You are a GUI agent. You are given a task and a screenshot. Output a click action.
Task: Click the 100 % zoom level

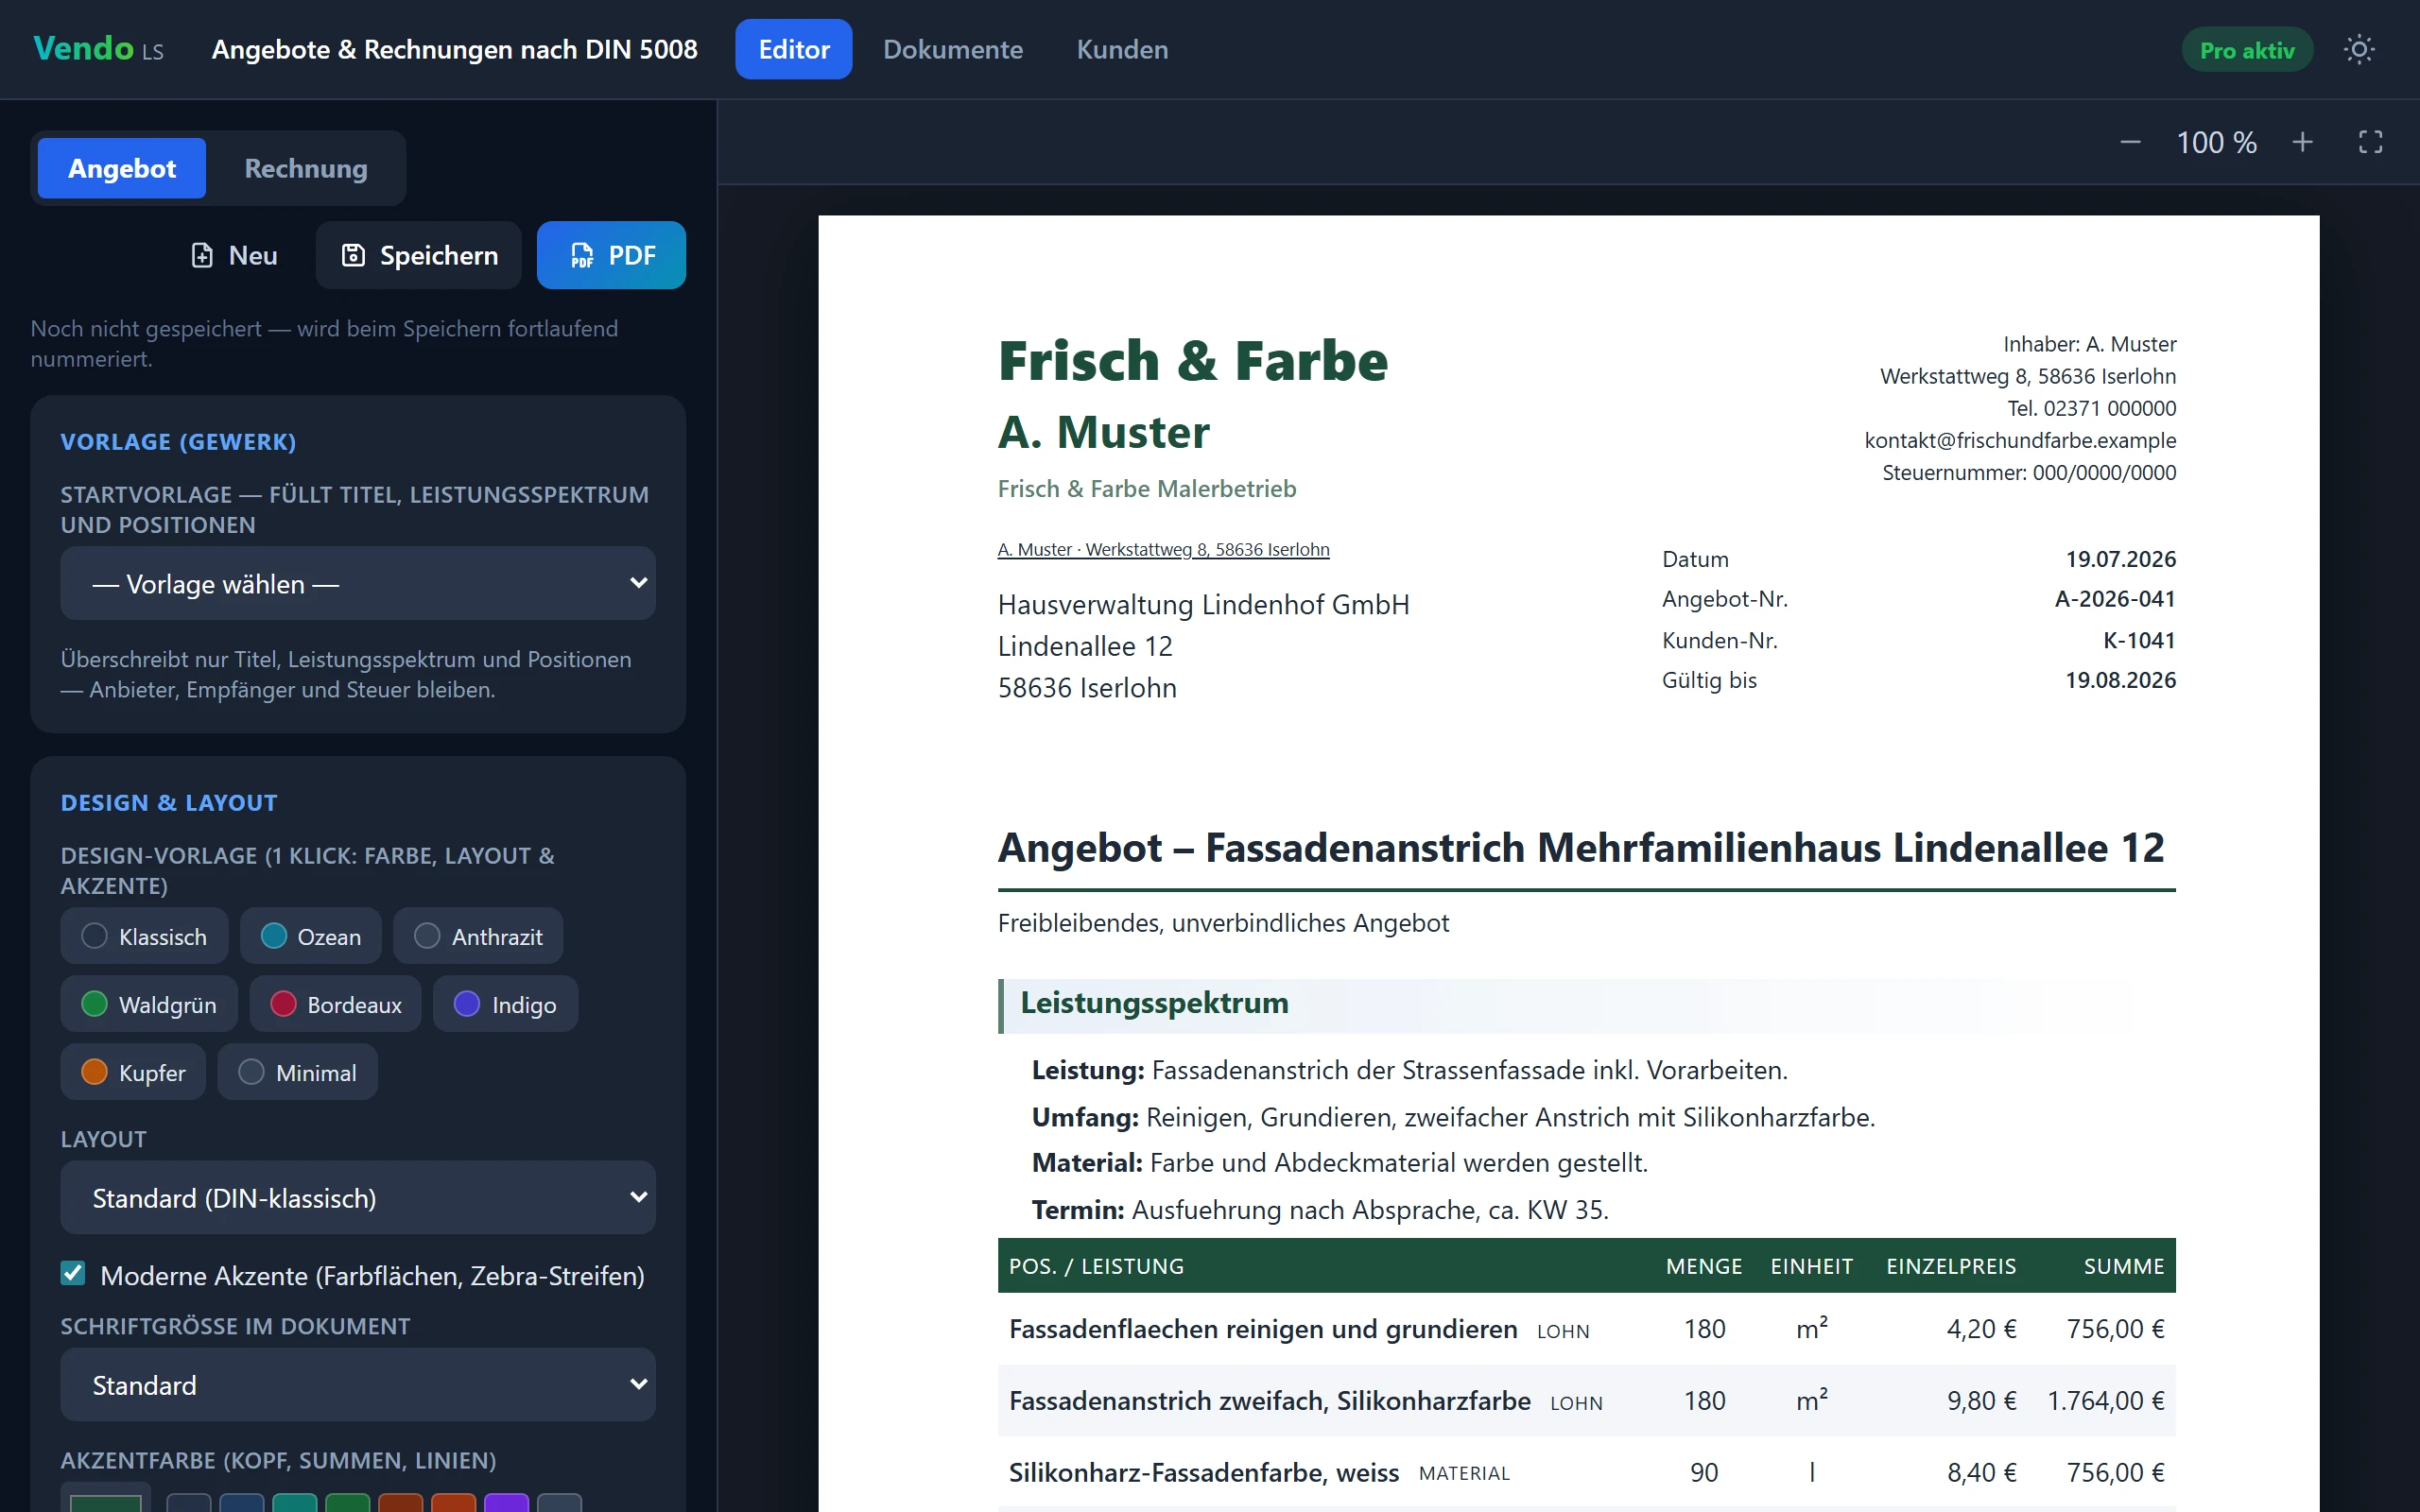(x=2216, y=142)
